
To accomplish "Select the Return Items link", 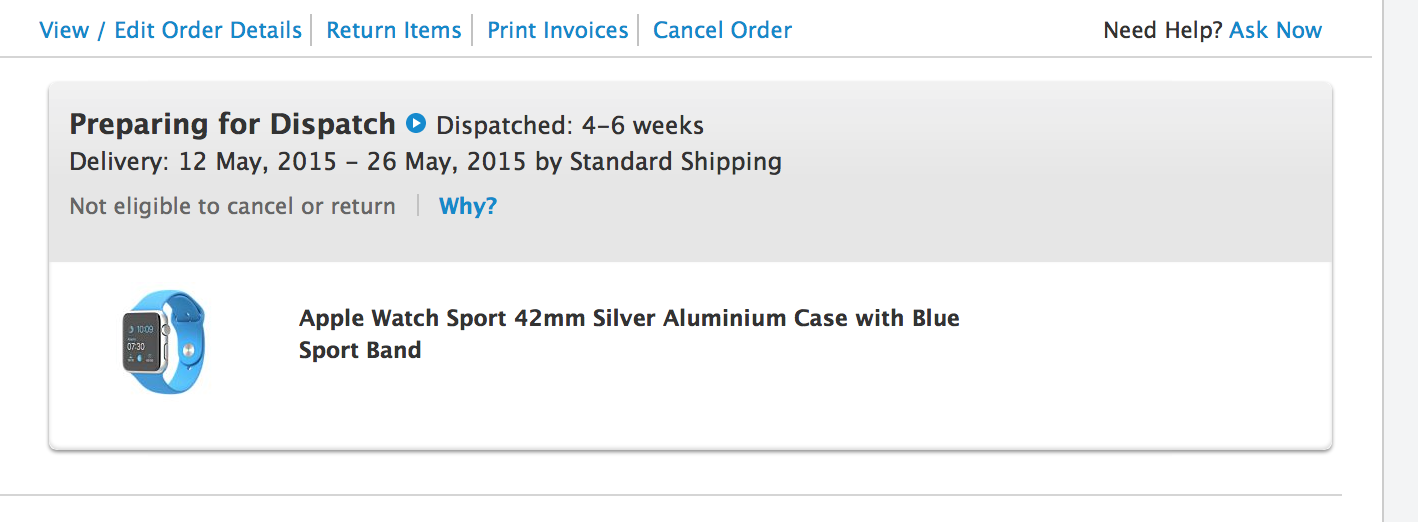I will click(394, 30).
